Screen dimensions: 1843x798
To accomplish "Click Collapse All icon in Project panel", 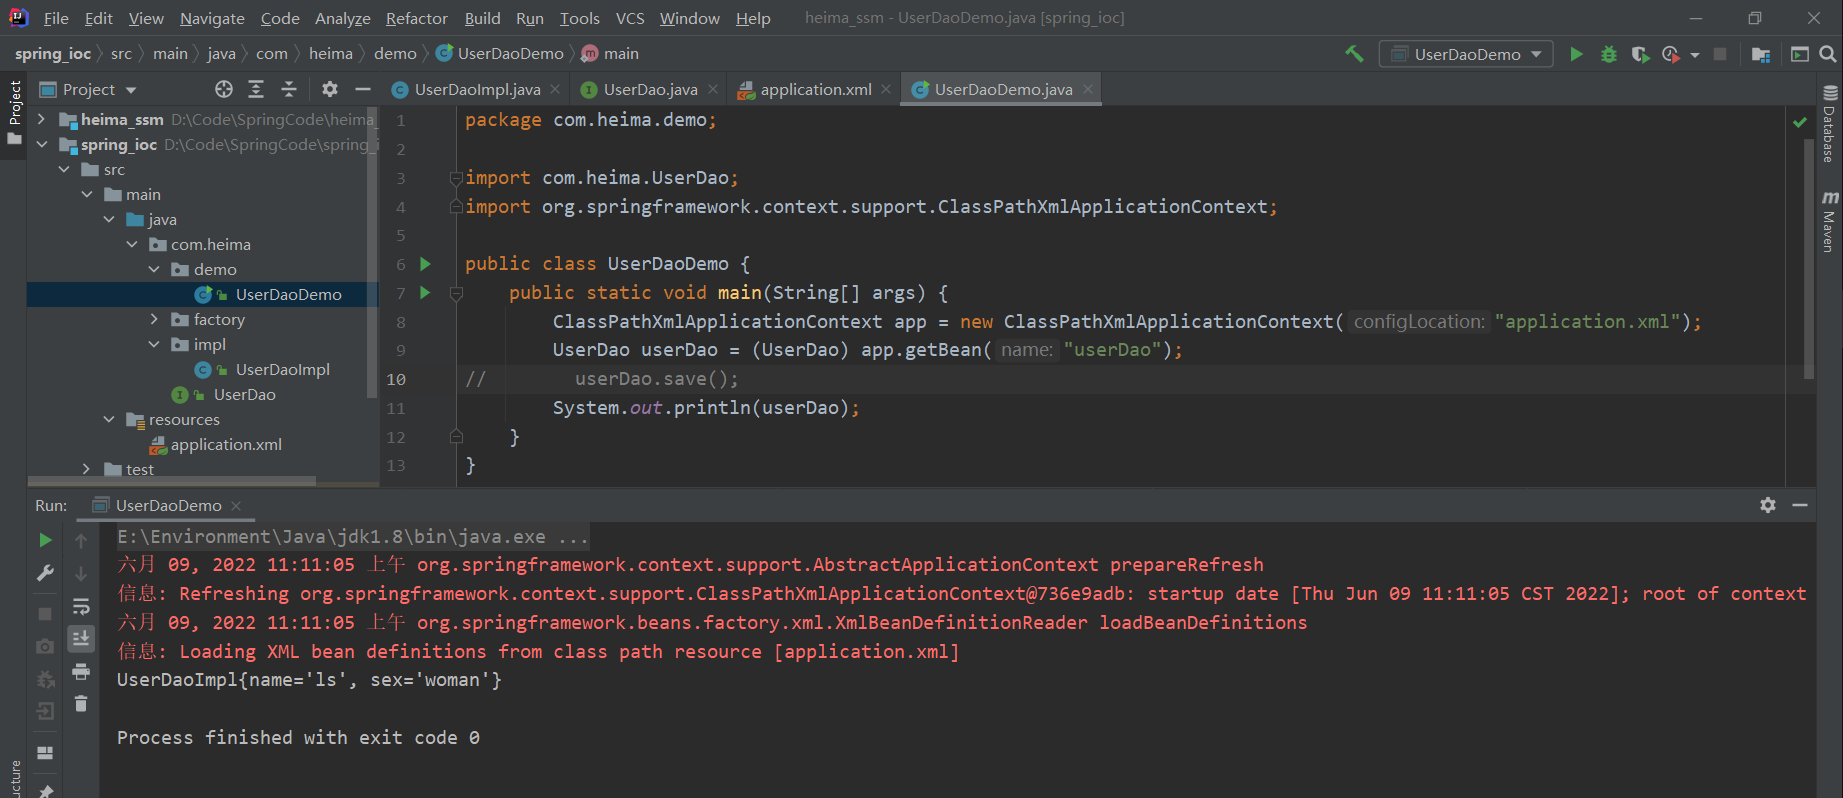I will [289, 89].
